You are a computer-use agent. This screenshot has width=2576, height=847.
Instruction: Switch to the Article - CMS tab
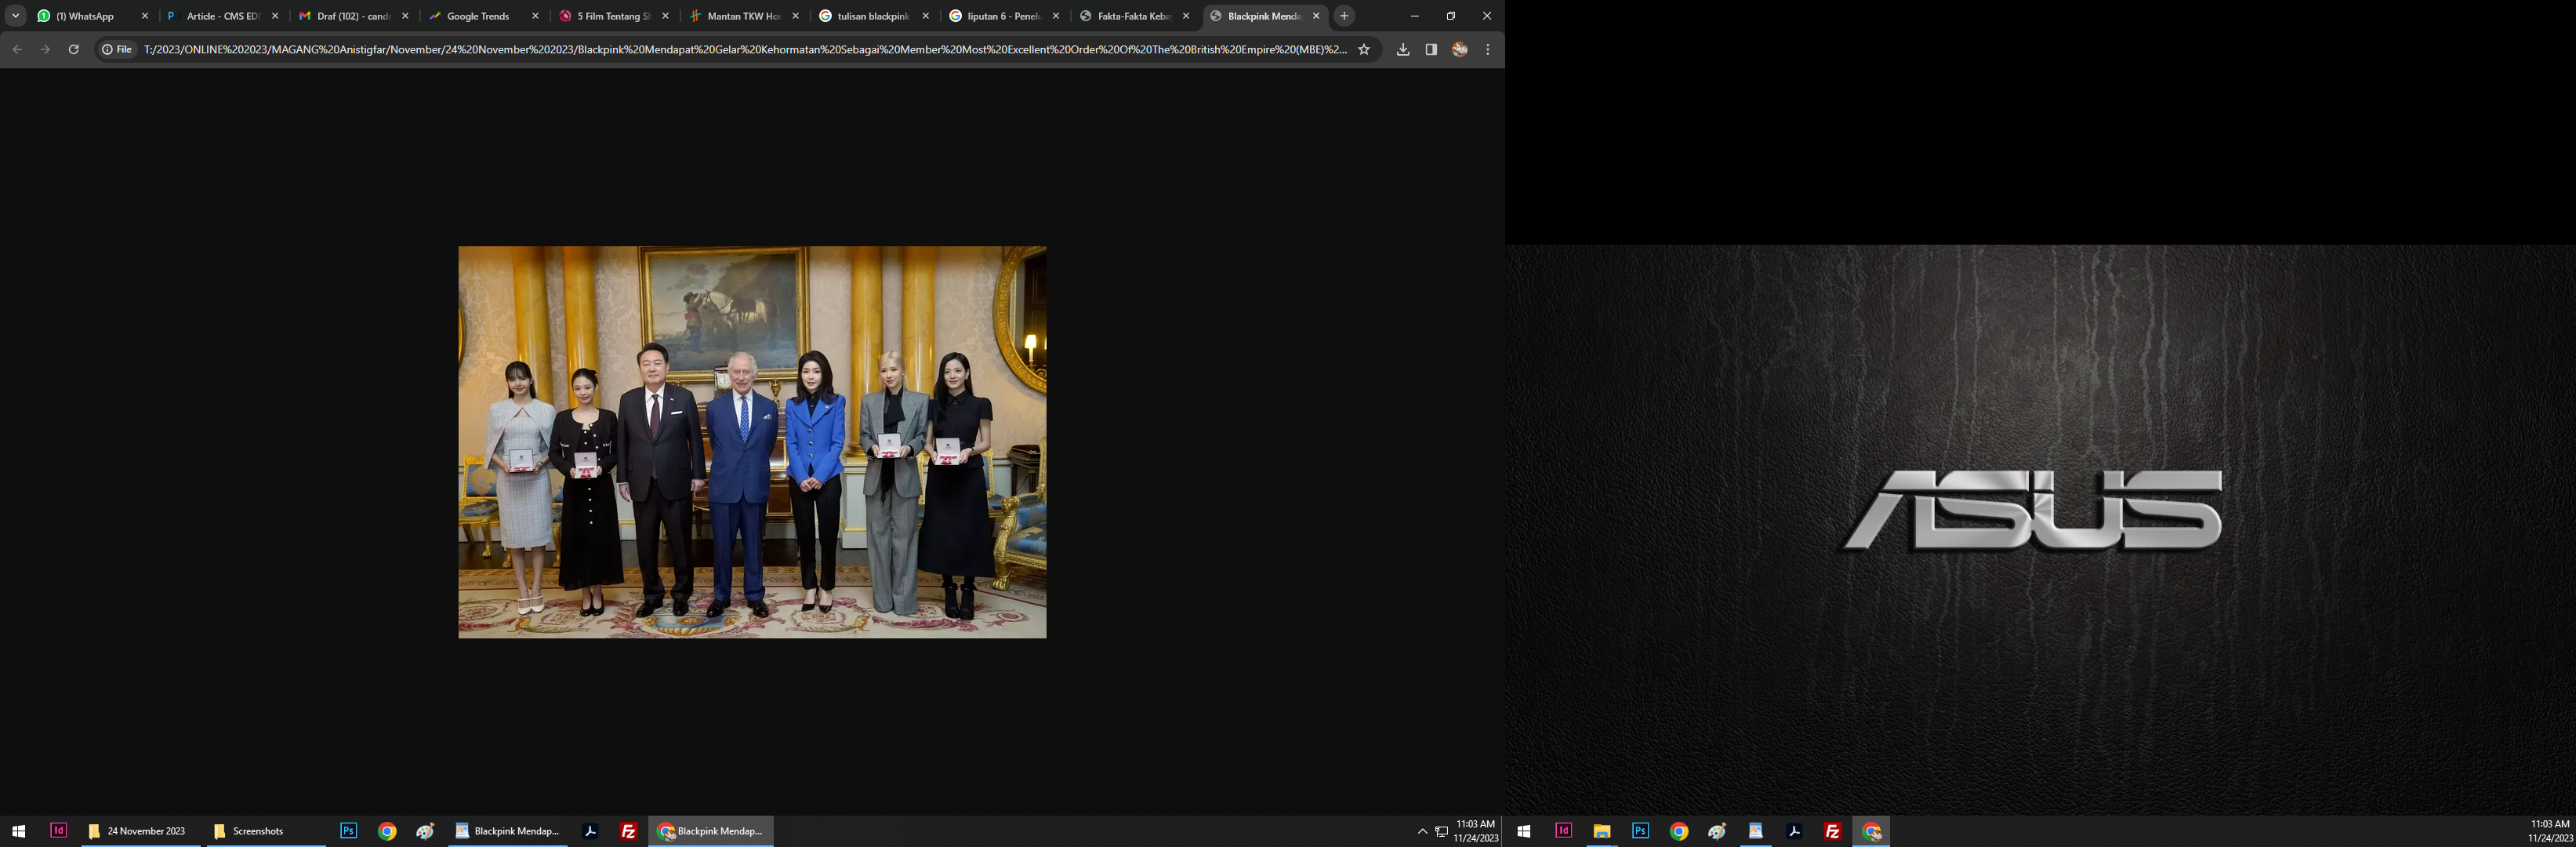click(222, 16)
